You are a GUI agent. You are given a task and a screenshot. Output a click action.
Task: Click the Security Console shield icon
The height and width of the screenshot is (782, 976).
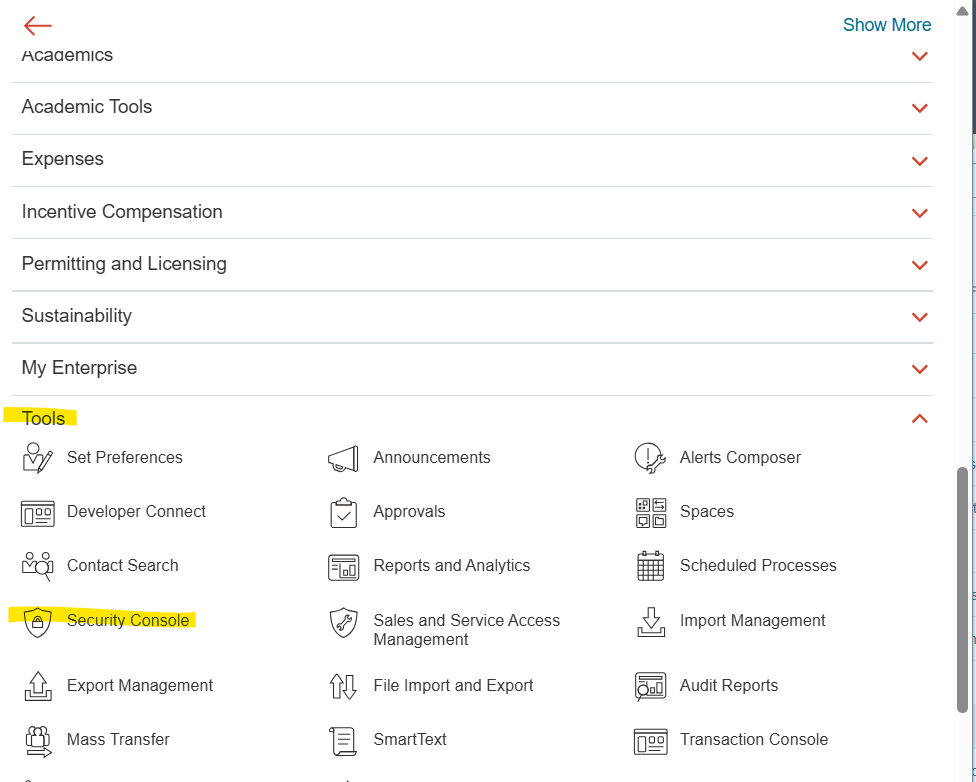37,621
